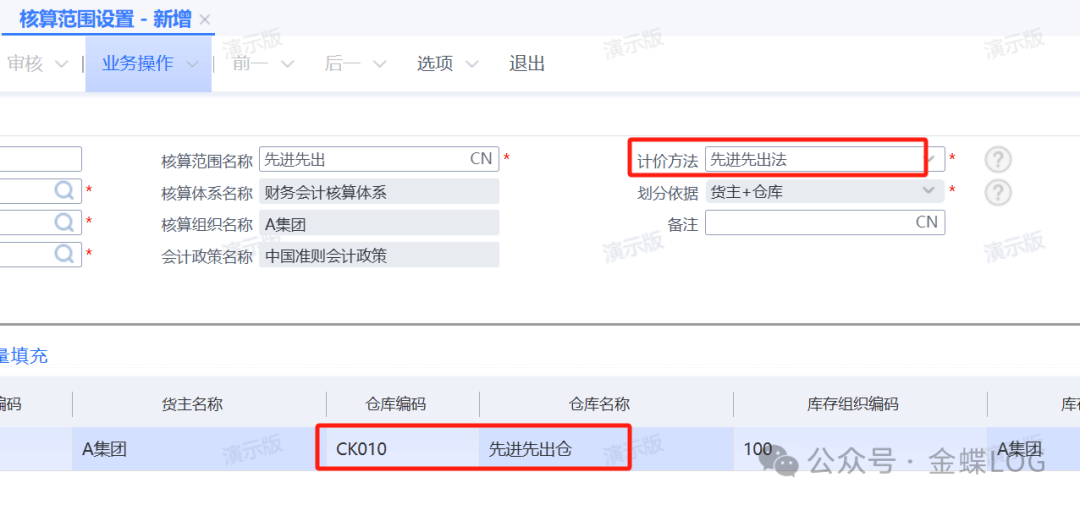Image resolution: width=1080 pixels, height=505 pixels.
Task: Click the 批量填充 link
Action: (x=24, y=356)
